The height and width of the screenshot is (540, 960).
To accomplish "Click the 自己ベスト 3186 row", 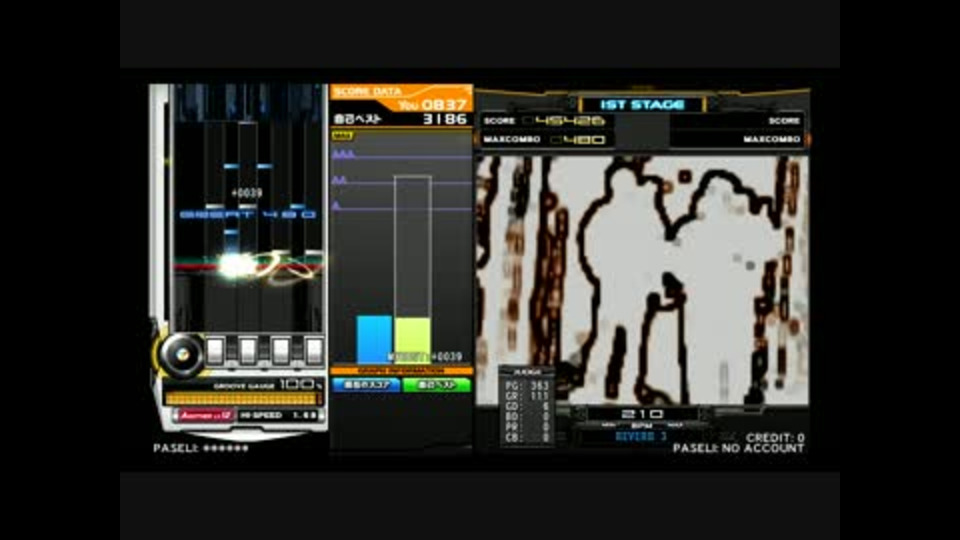I will pyautogui.click(x=401, y=119).
